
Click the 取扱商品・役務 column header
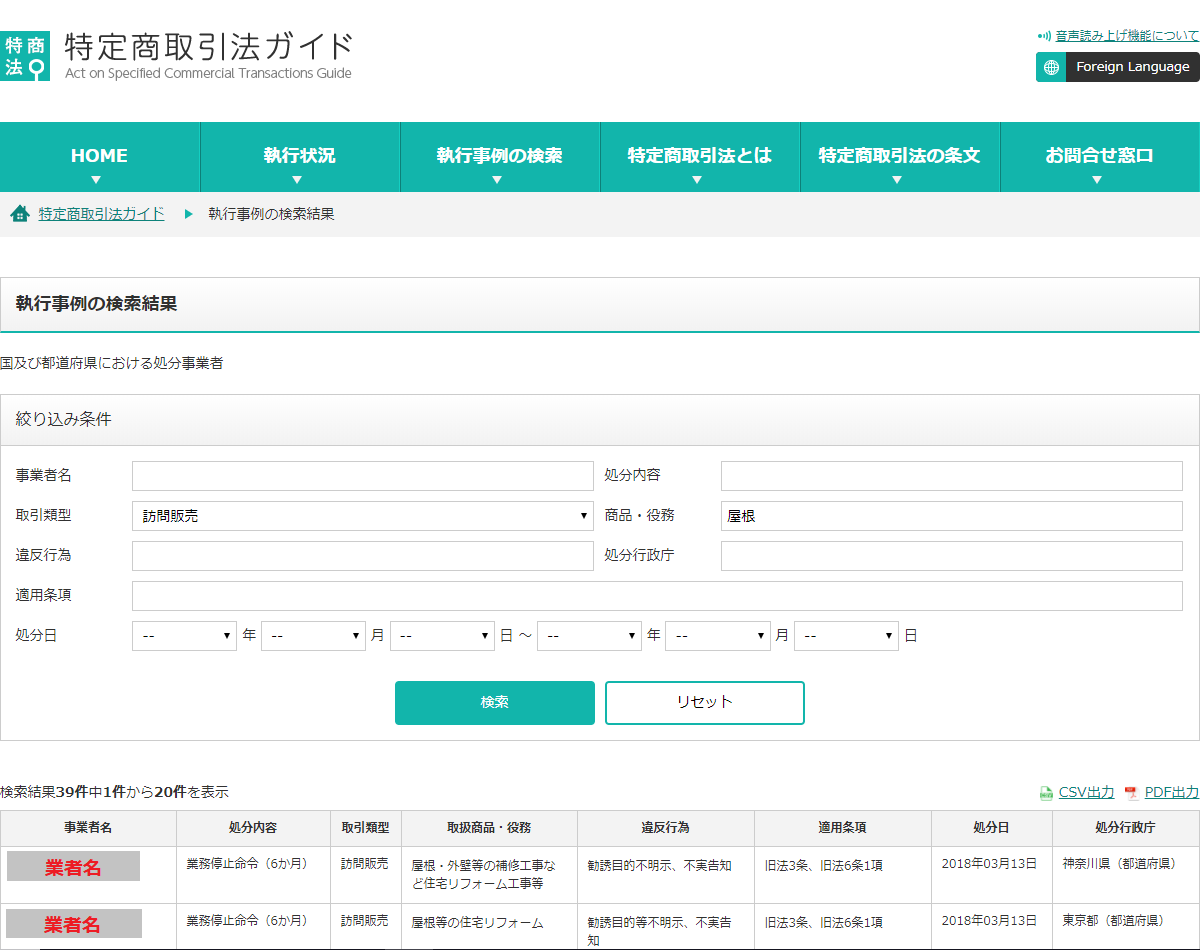pos(489,828)
